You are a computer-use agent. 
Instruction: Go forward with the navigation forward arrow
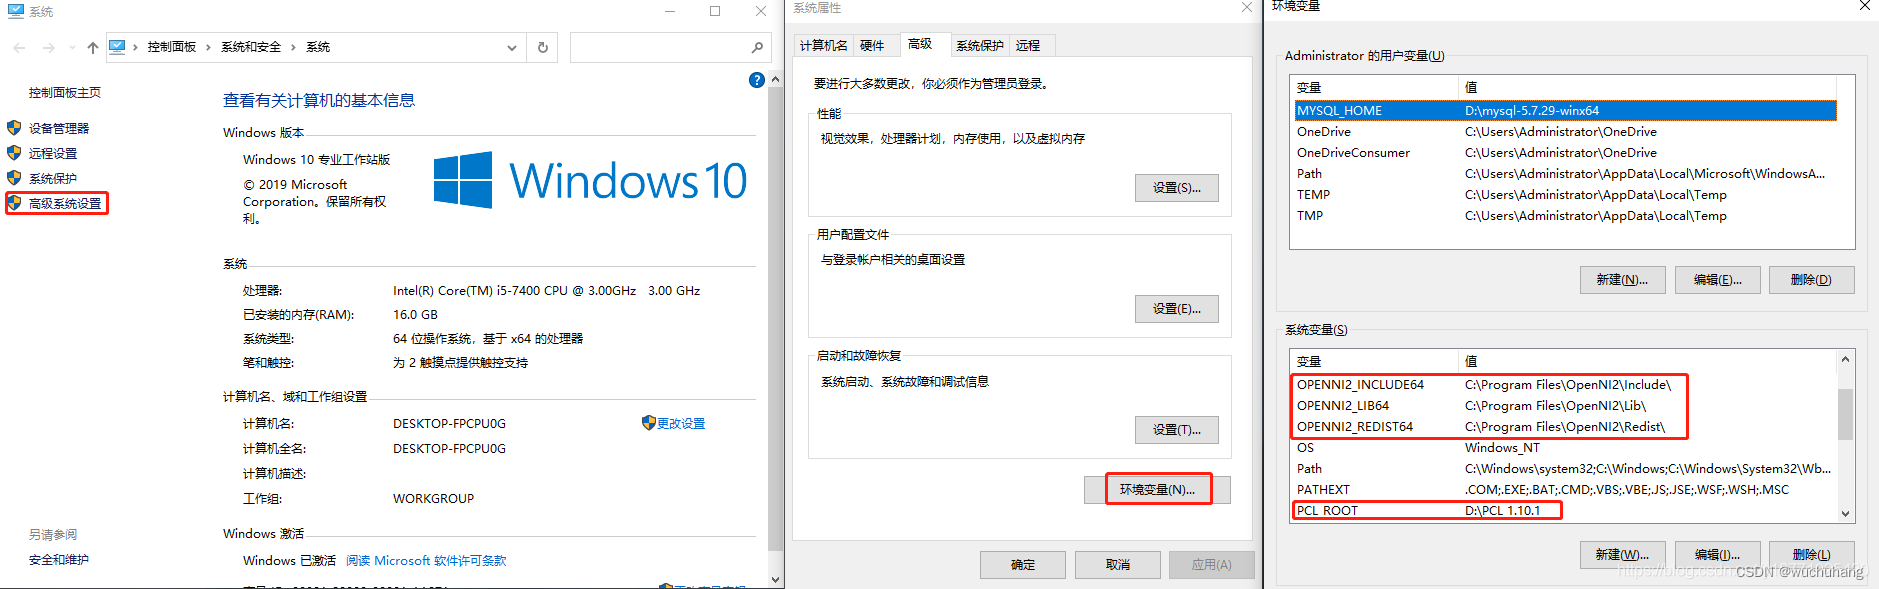(x=48, y=47)
